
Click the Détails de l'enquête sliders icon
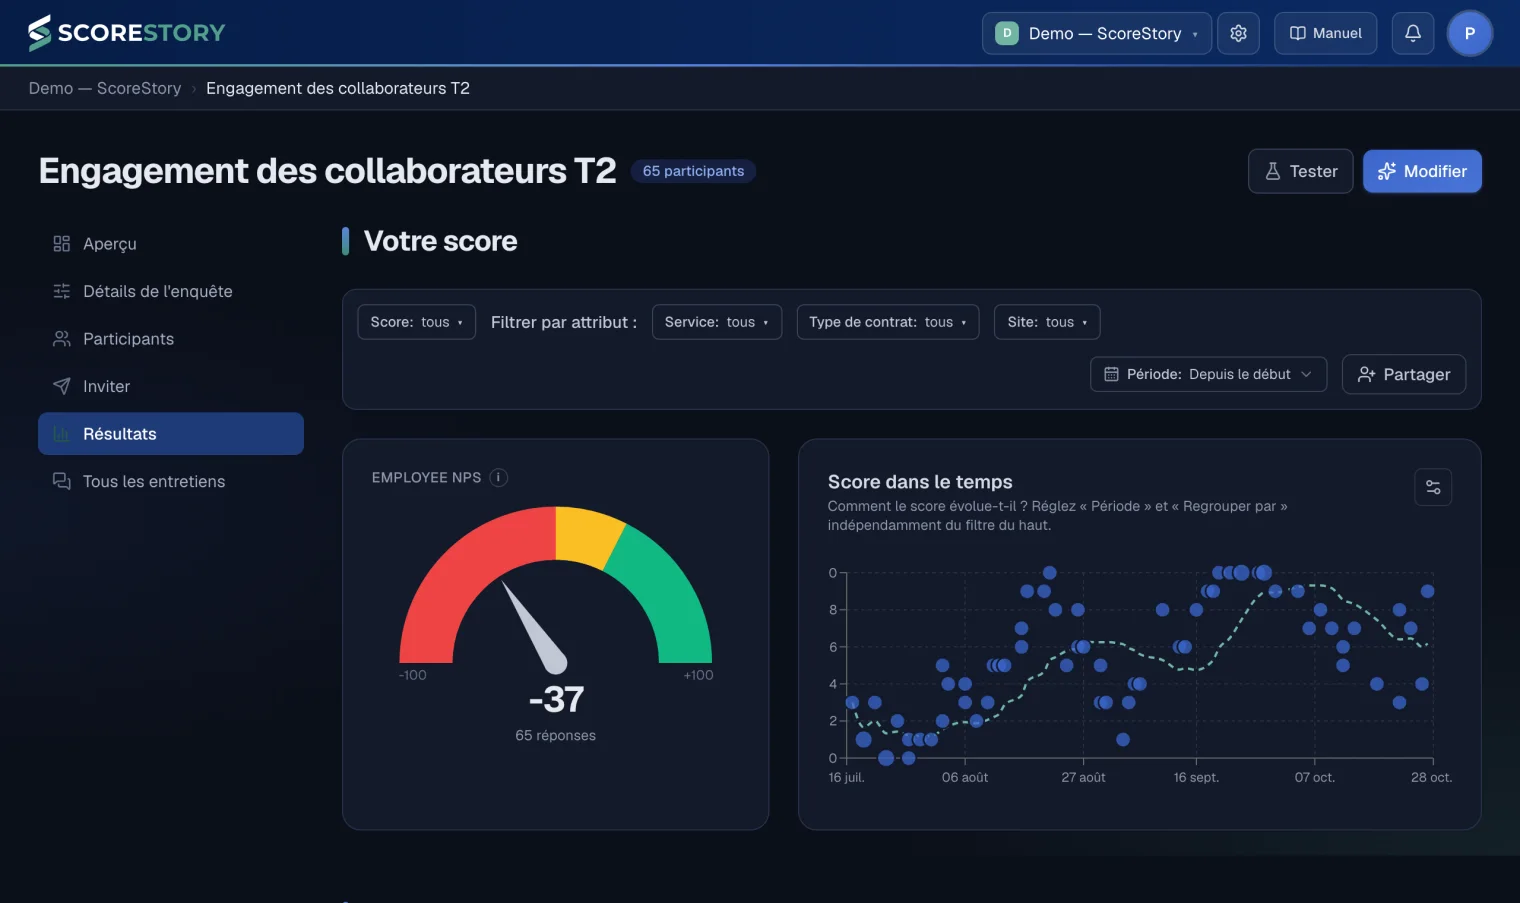pos(62,291)
